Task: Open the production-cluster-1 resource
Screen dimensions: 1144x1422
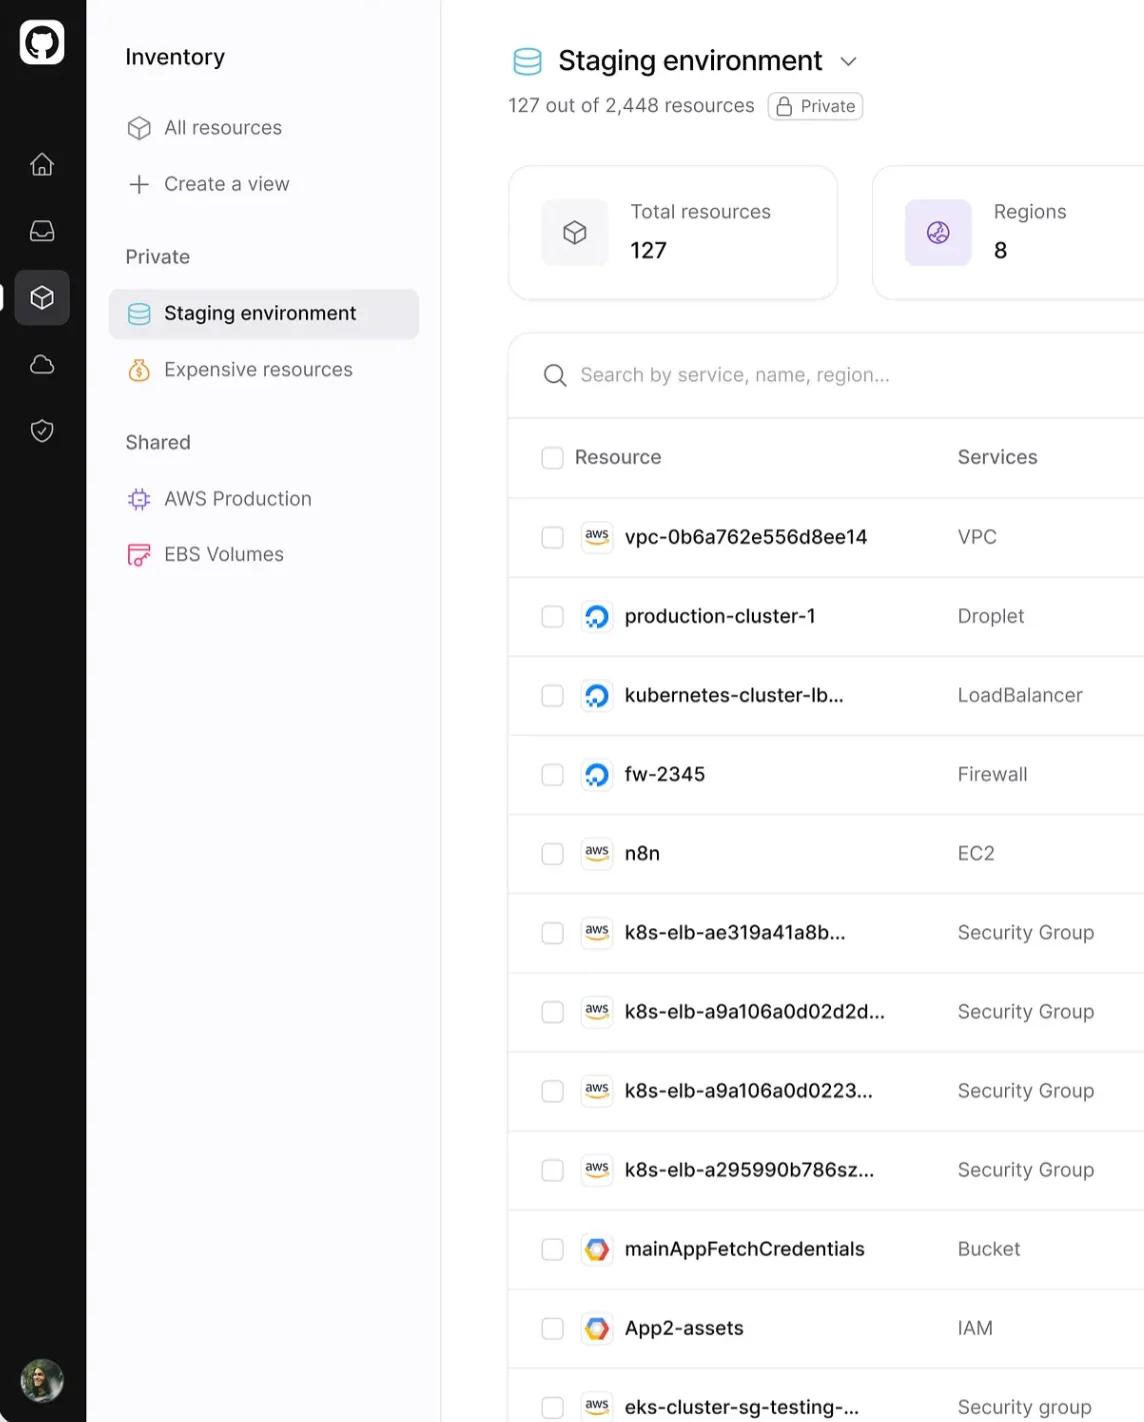Action: coord(720,616)
